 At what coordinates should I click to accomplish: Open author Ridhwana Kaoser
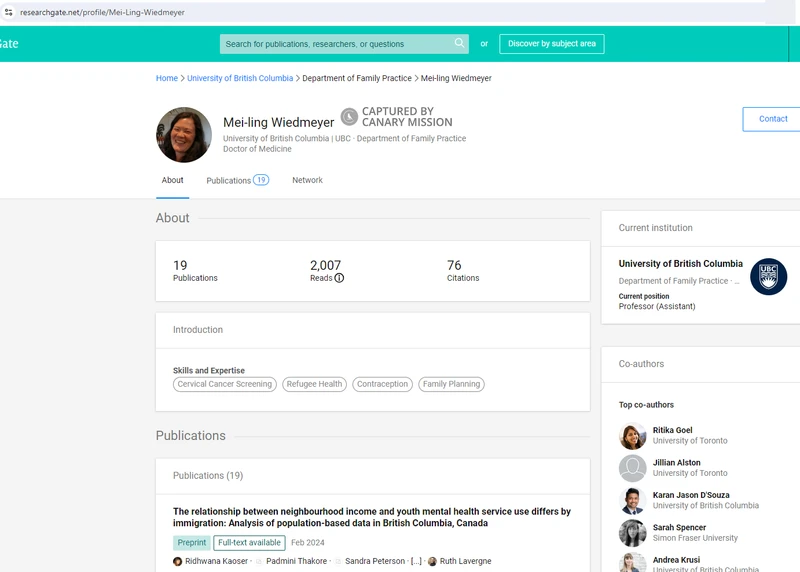point(216,561)
